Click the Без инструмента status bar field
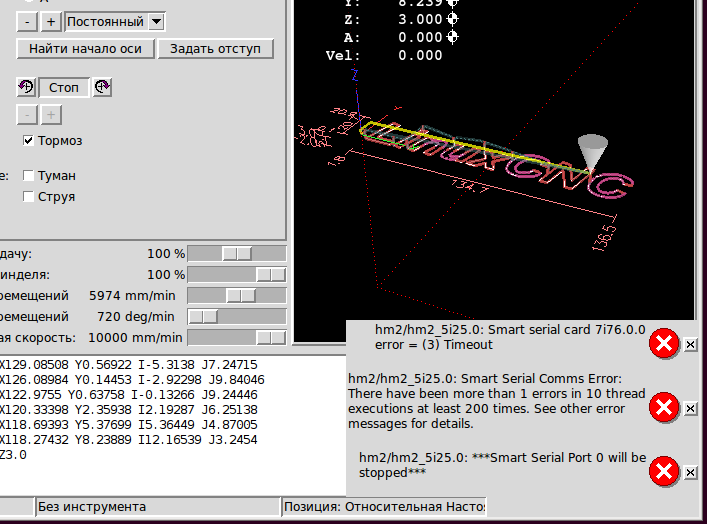 tap(157, 507)
